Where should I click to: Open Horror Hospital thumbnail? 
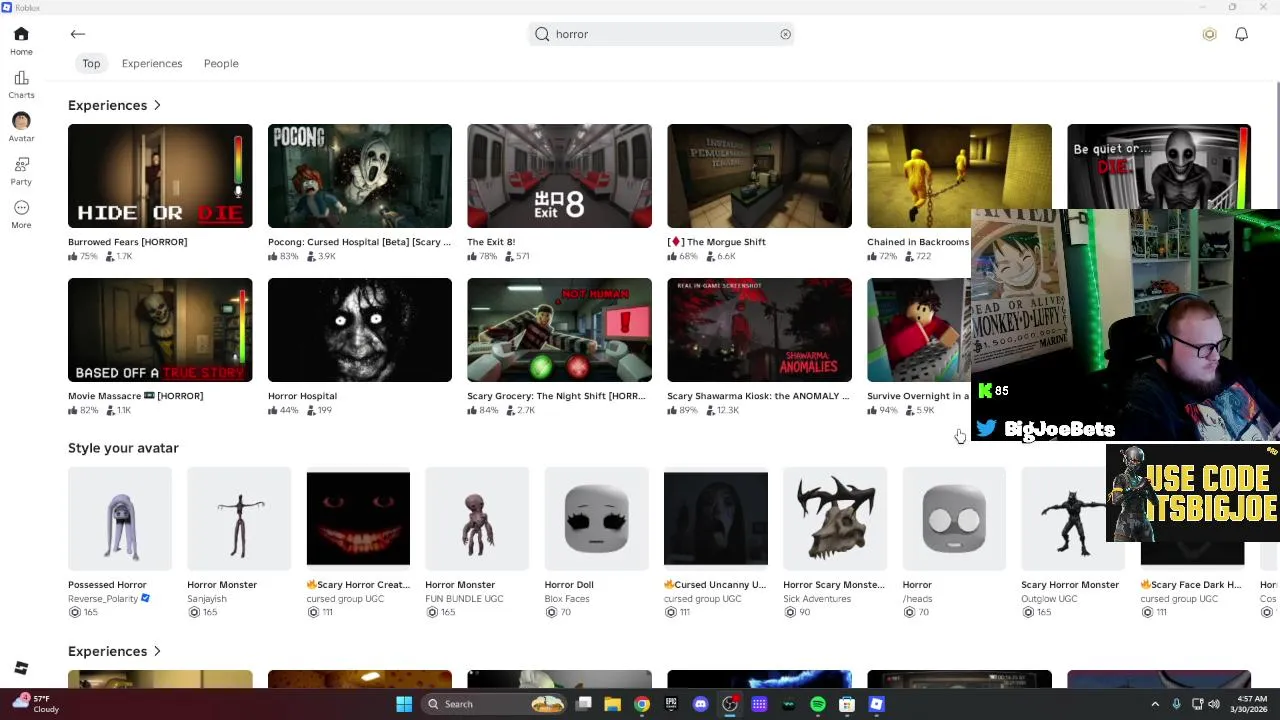coord(360,330)
